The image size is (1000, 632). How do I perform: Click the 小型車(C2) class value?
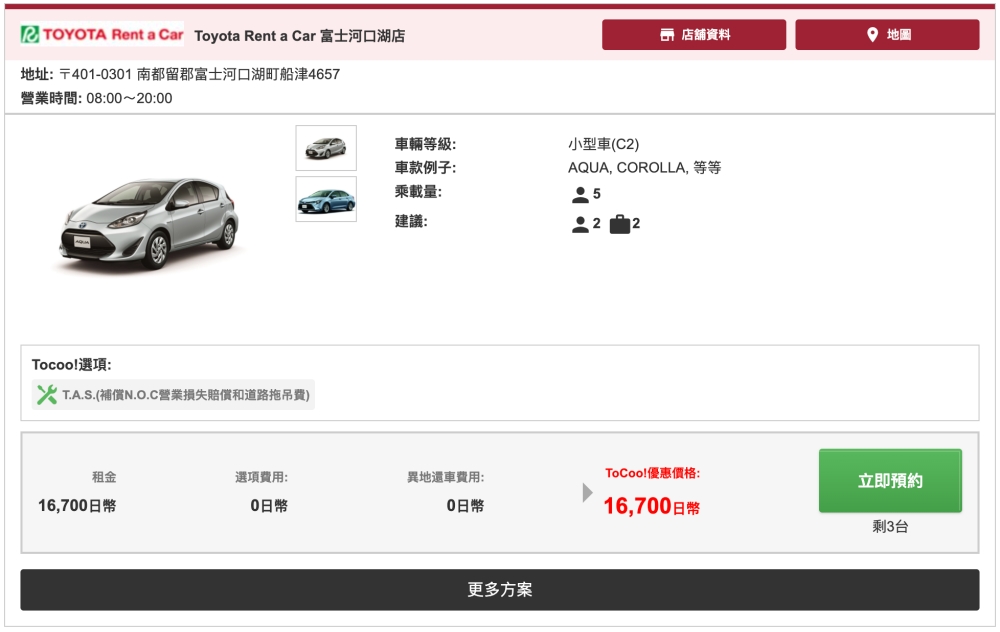pyautogui.click(x=603, y=144)
